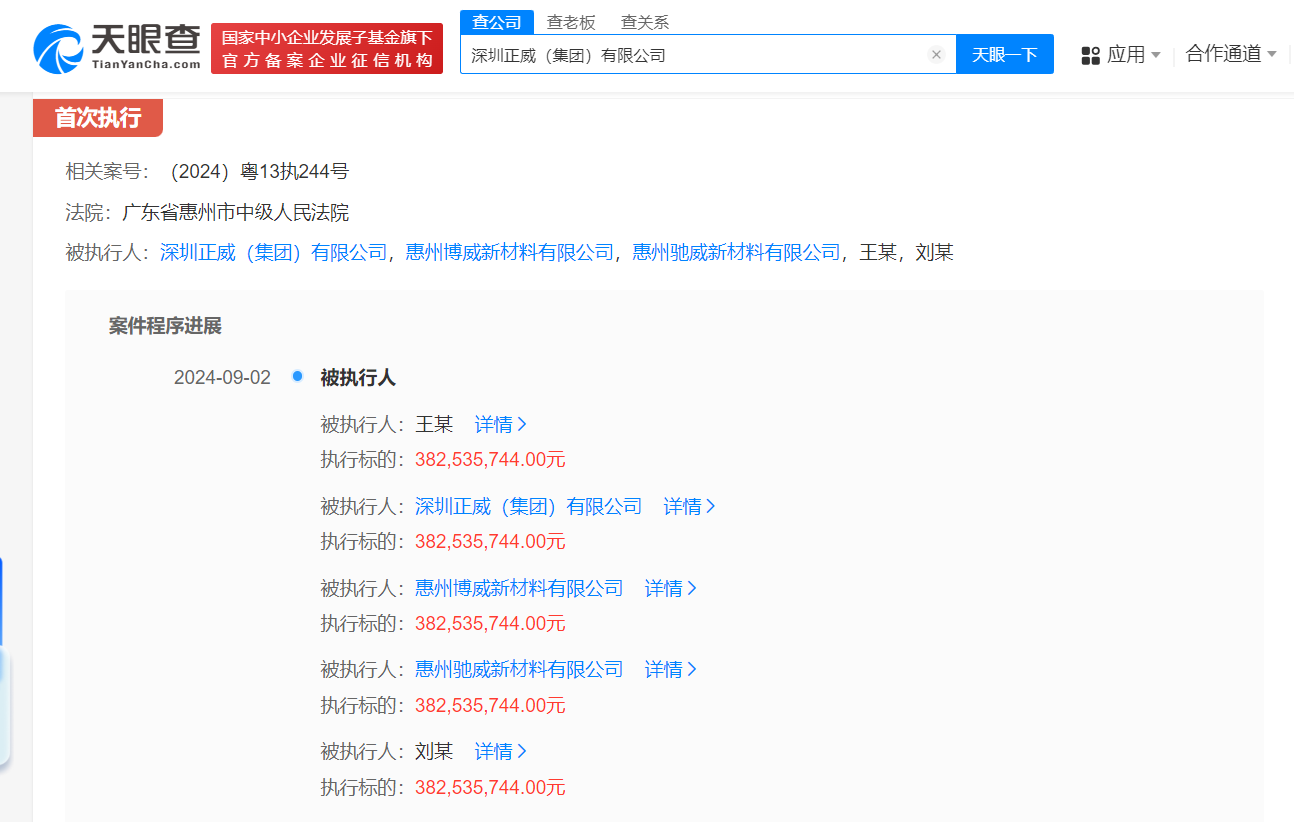Click the 国家中小企业发展子基金 red banner
The height and width of the screenshot is (822, 1294).
click(x=327, y=47)
